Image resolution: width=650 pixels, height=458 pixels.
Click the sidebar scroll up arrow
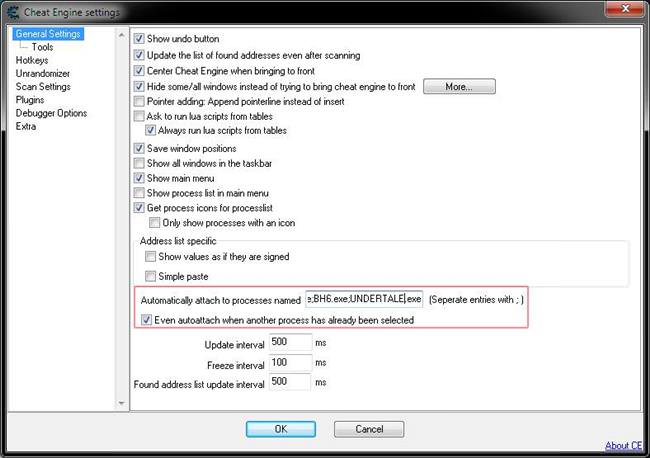(x=121, y=35)
